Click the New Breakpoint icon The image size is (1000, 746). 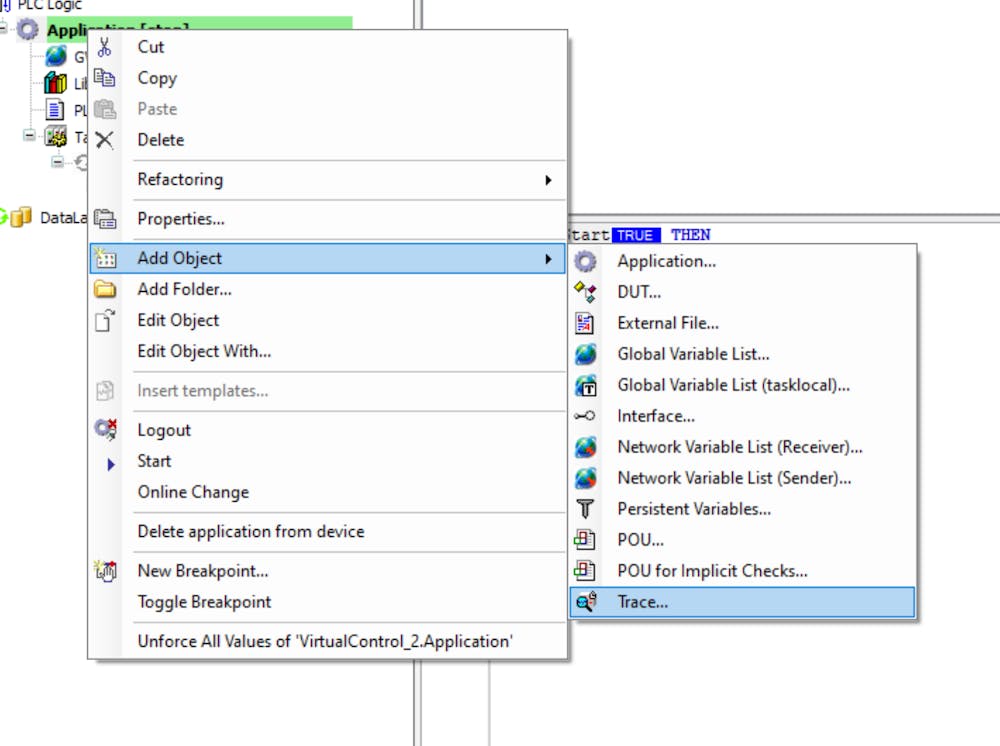tap(105, 571)
